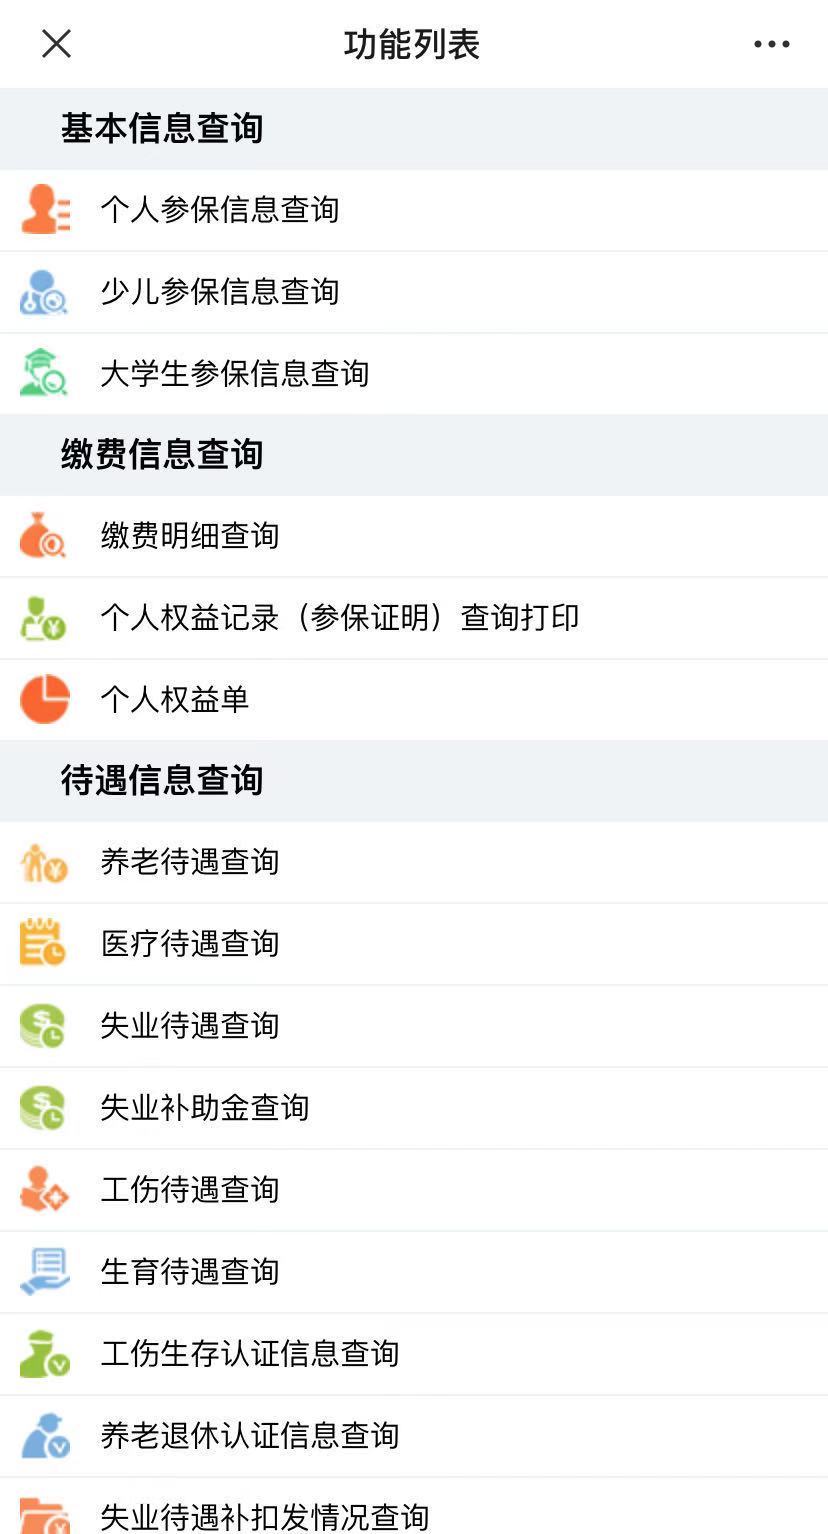The height and width of the screenshot is (1534, 828).
Task: Click the green icon beside 工伤生存认证信息查询
Action: pyautogui.click(x=44, y=1353)
